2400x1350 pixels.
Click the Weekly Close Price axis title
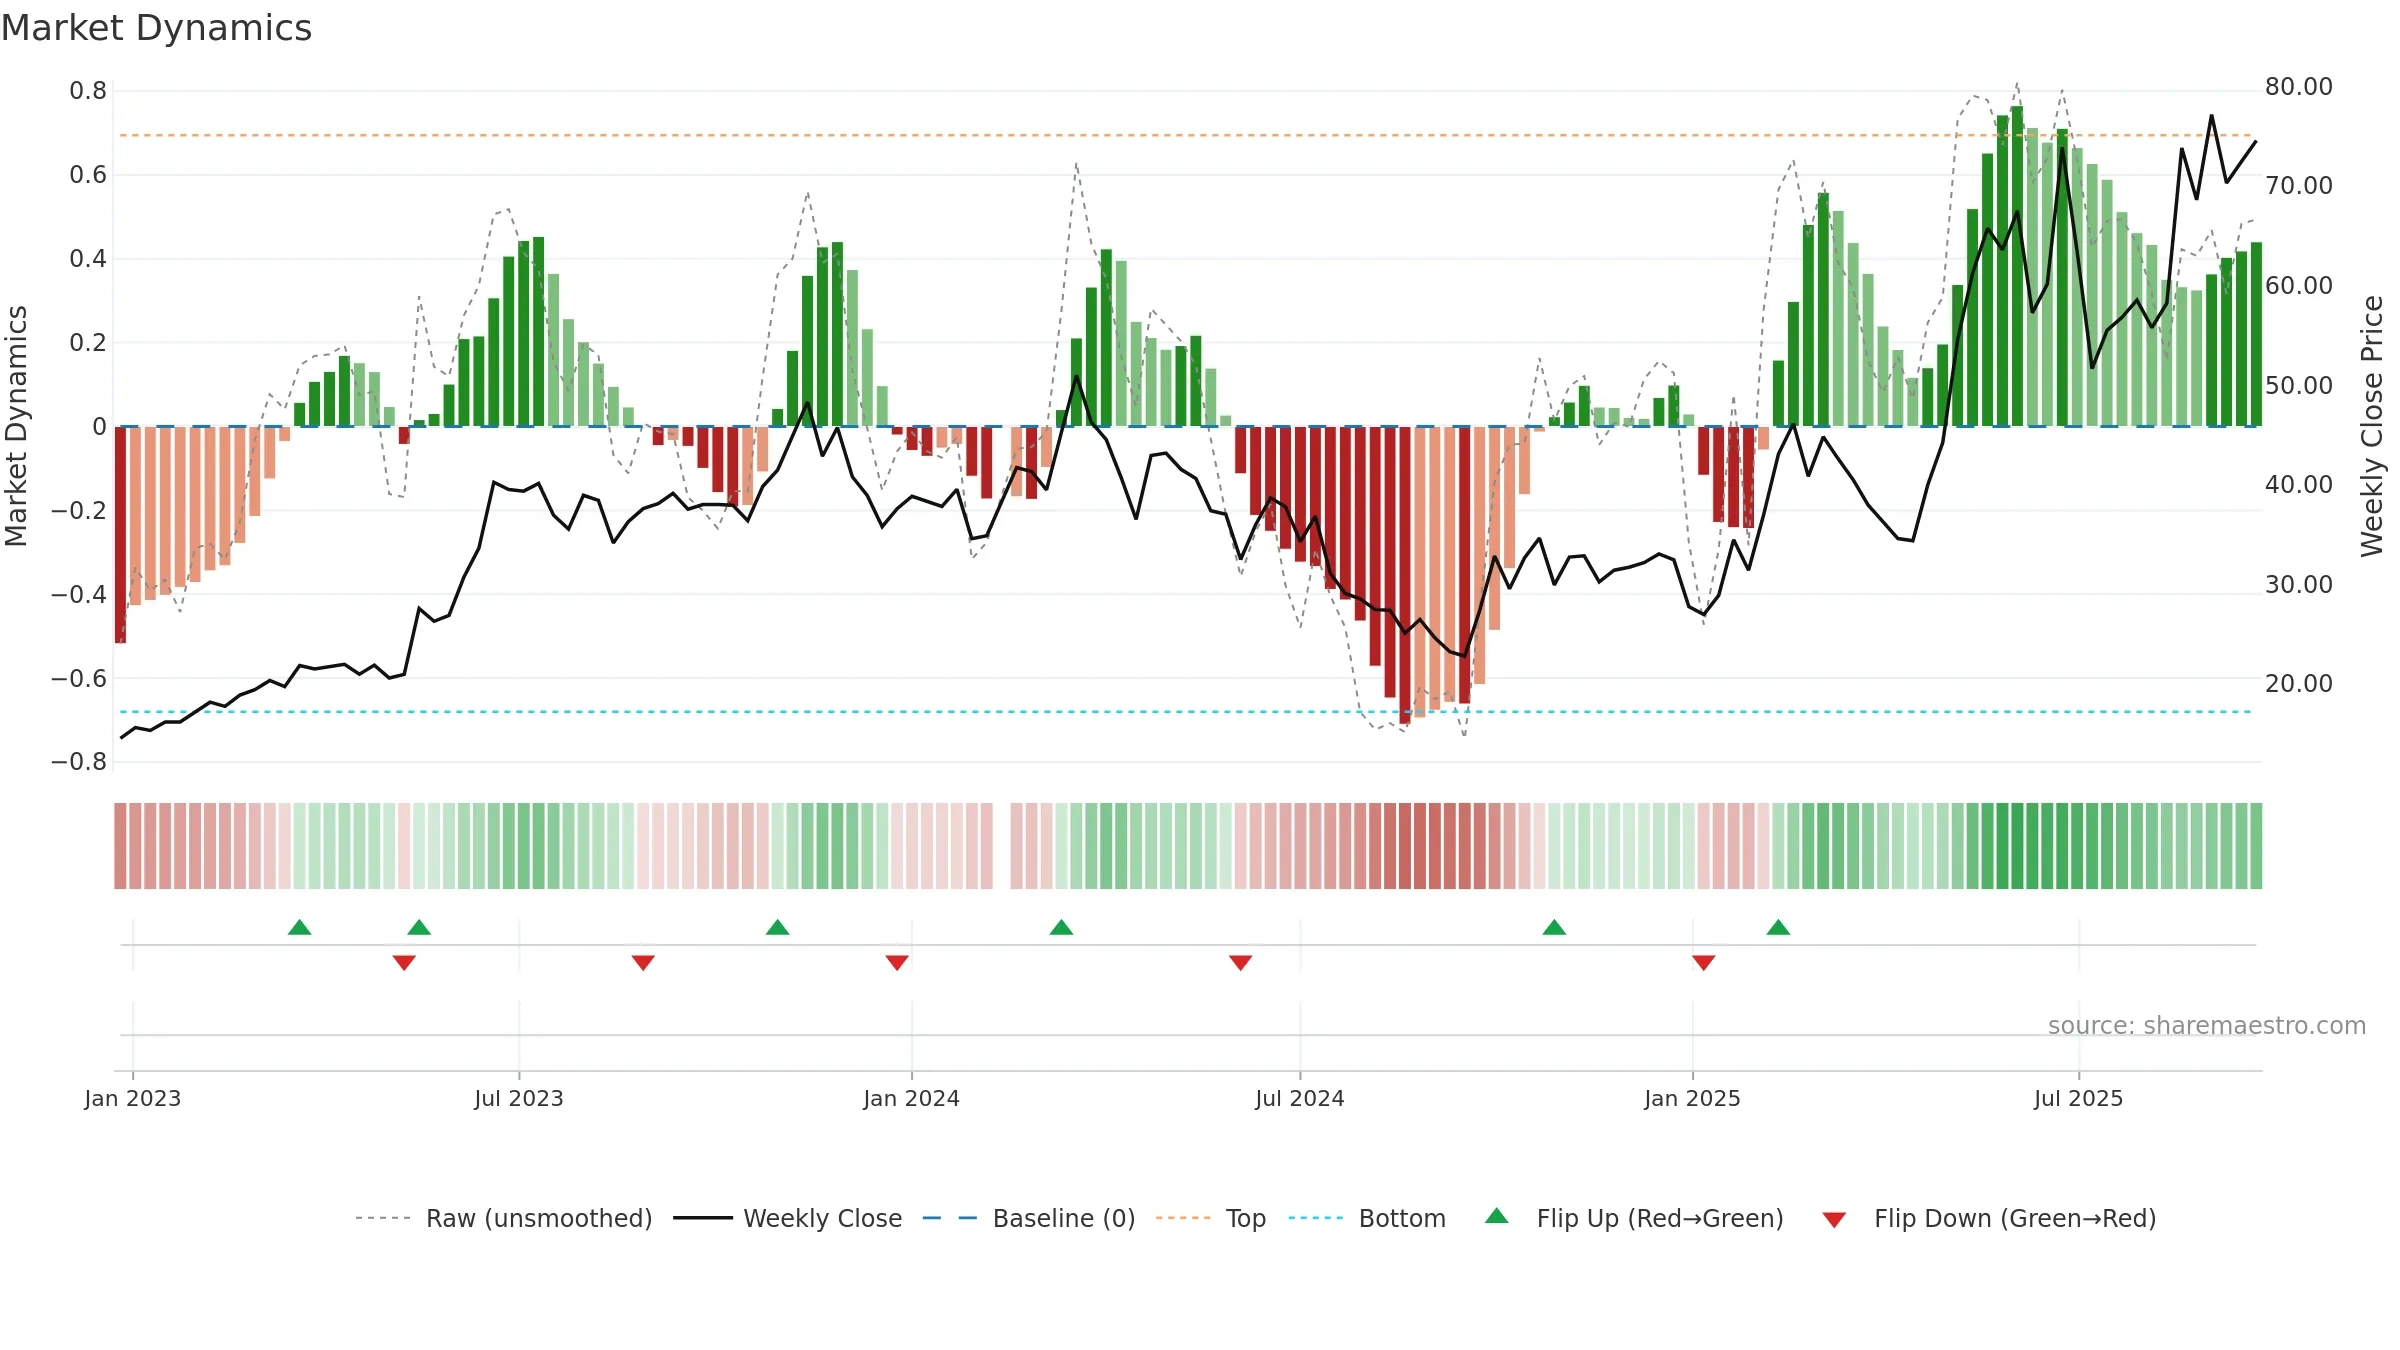click(x=2372, y=426)
